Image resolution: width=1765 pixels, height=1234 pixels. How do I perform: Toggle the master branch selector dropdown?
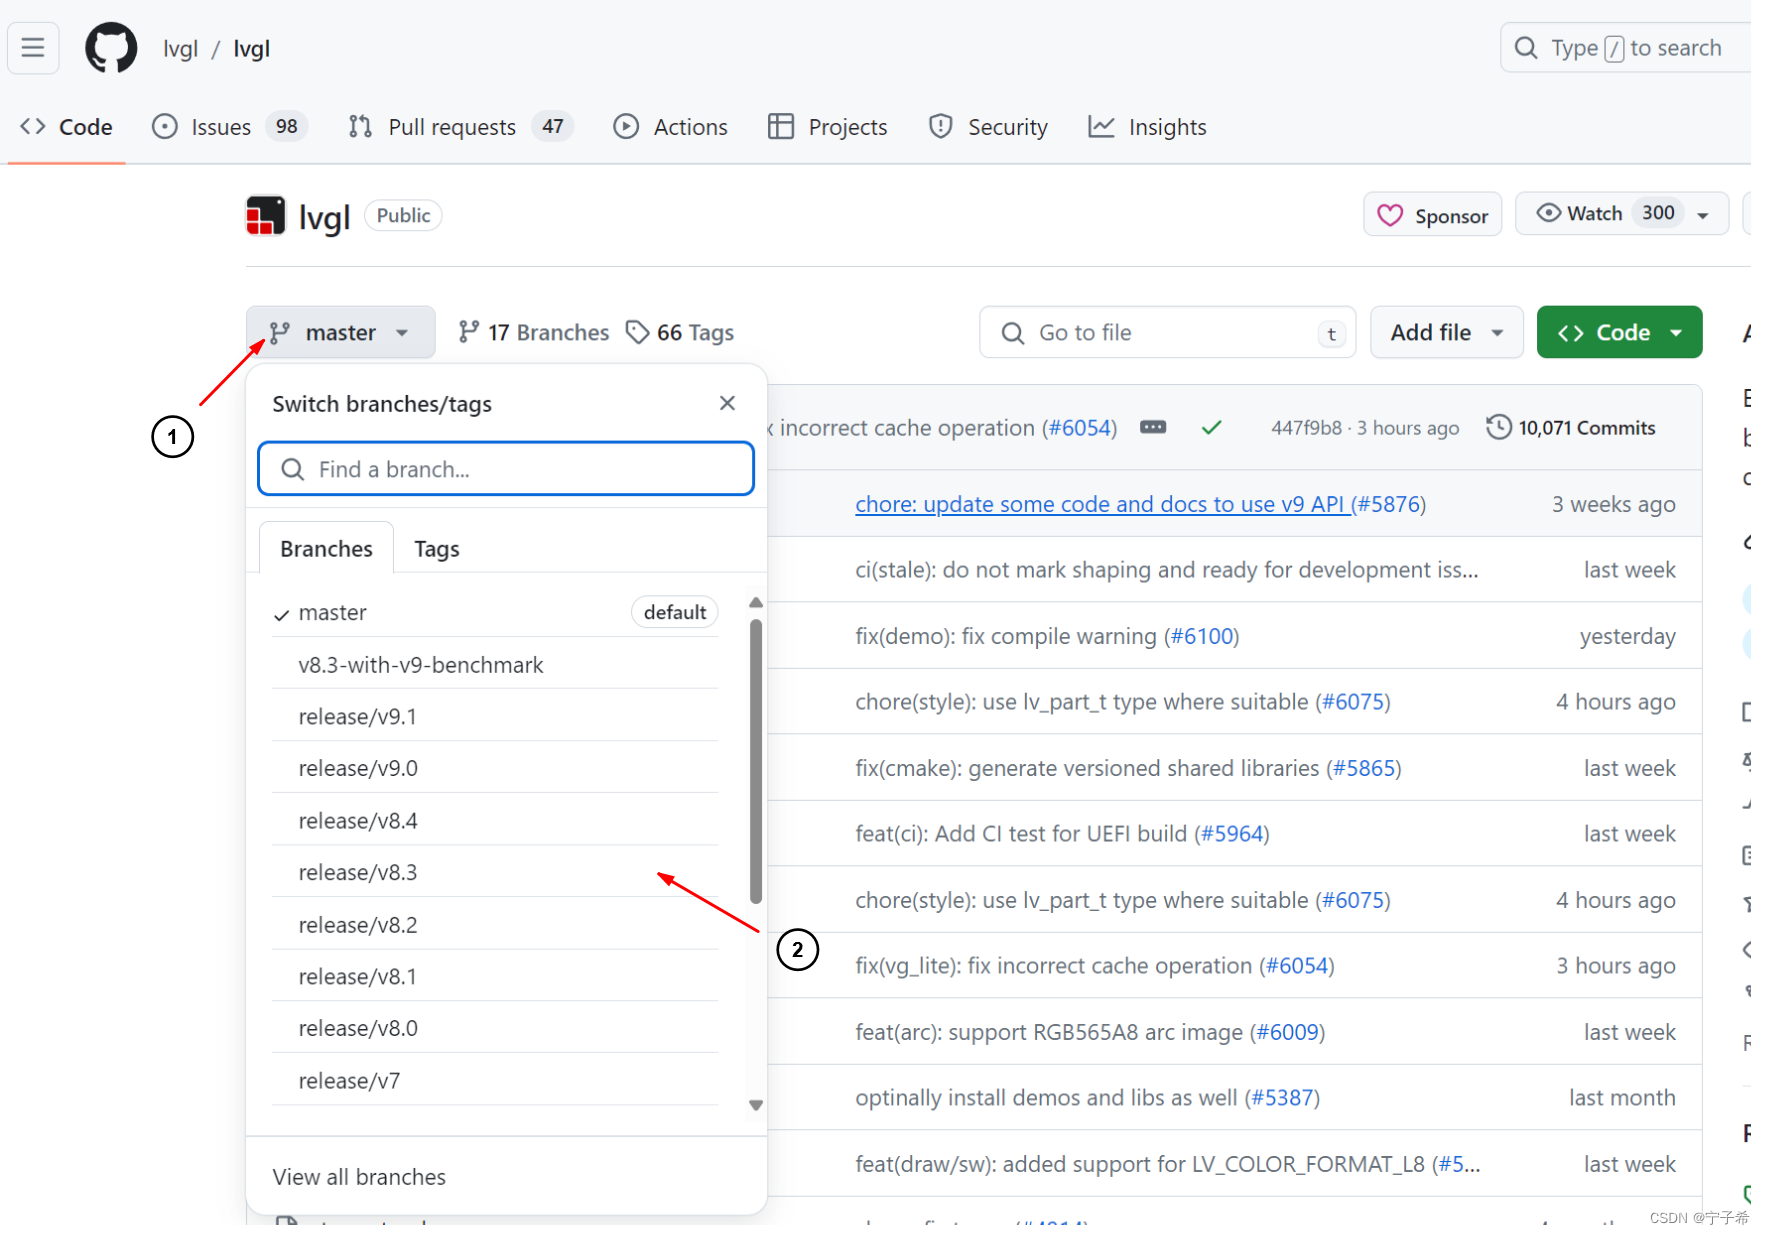pyautogui.click(x=340, y=332)
